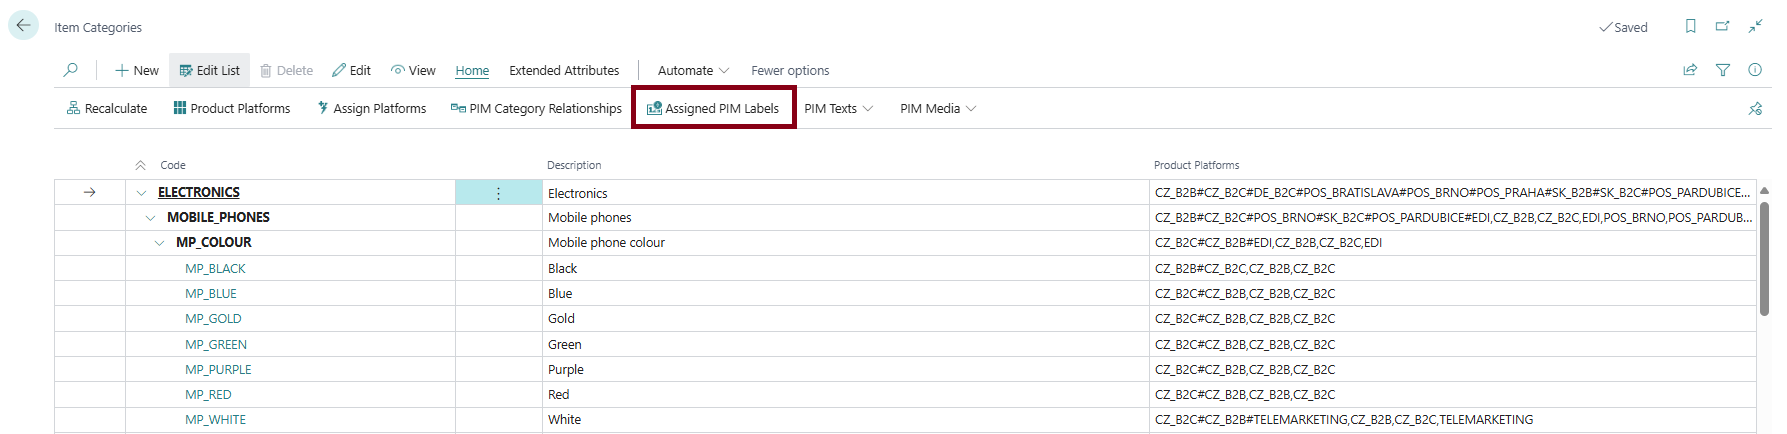Expand the Automate menu
The height and width of the screenshot is (434, 1787).
[693, 70]
